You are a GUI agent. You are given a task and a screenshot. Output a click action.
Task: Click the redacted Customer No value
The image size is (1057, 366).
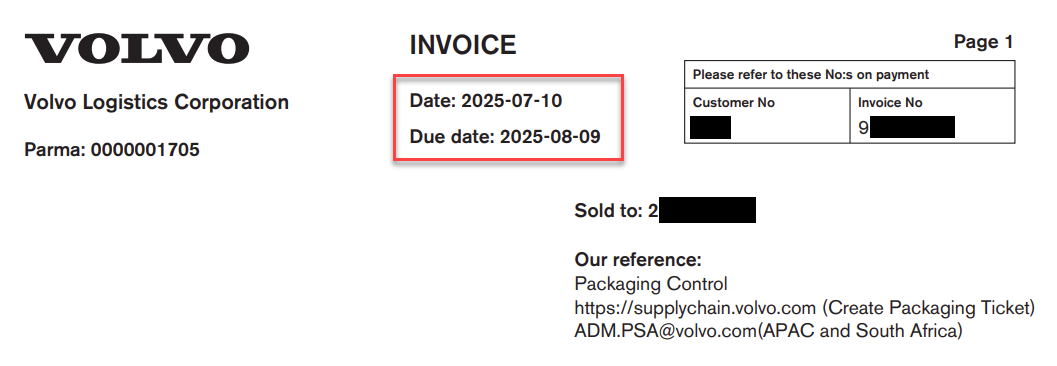(x=711, y=127)
